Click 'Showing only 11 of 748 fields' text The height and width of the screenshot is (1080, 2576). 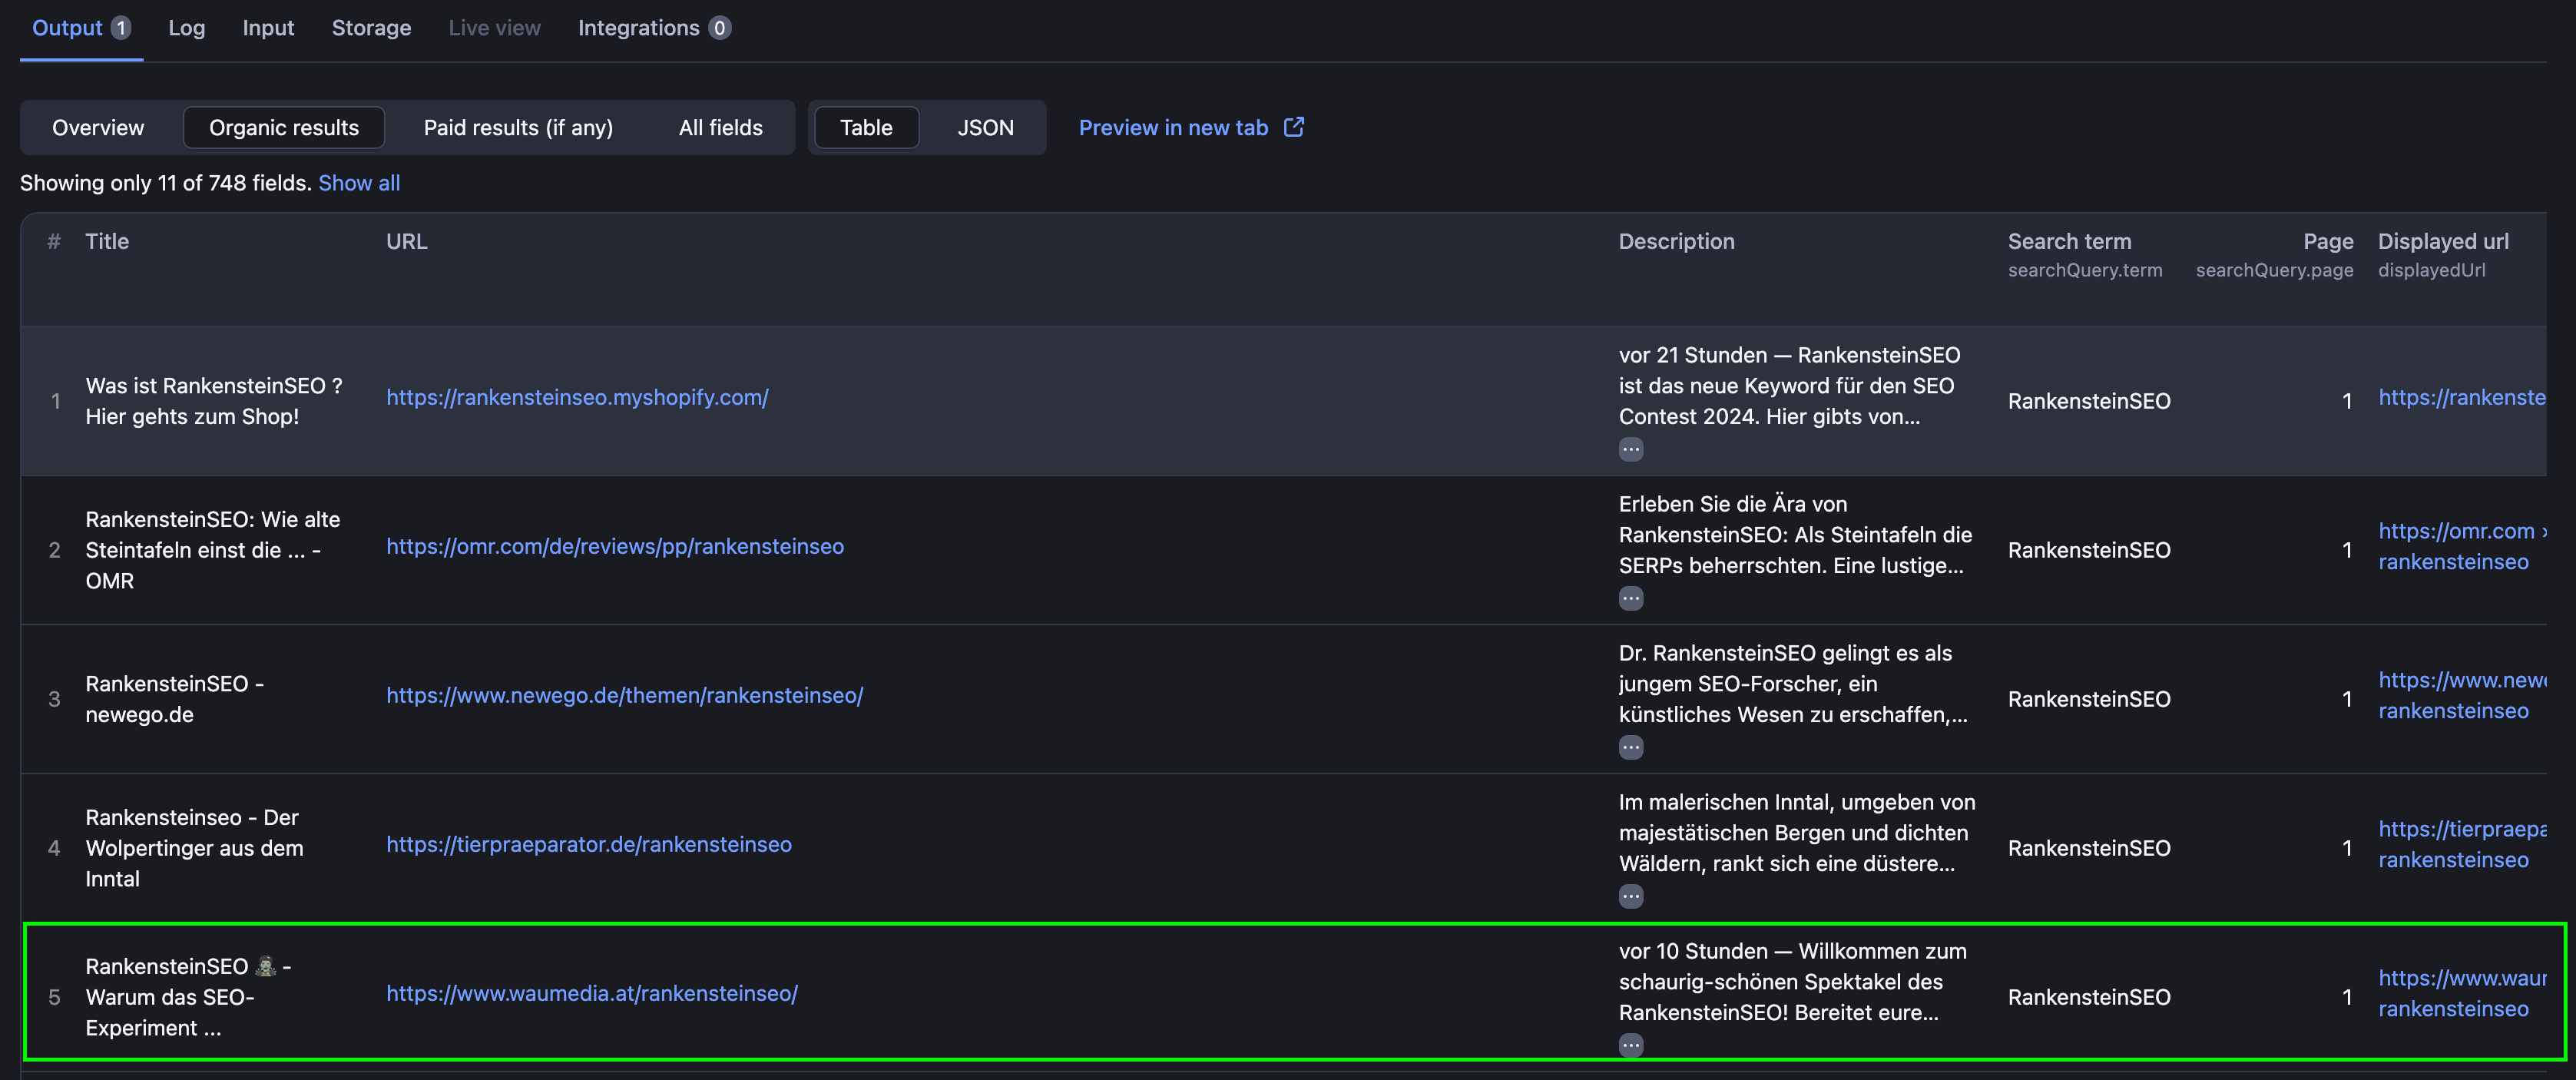[x=166, y=183]
